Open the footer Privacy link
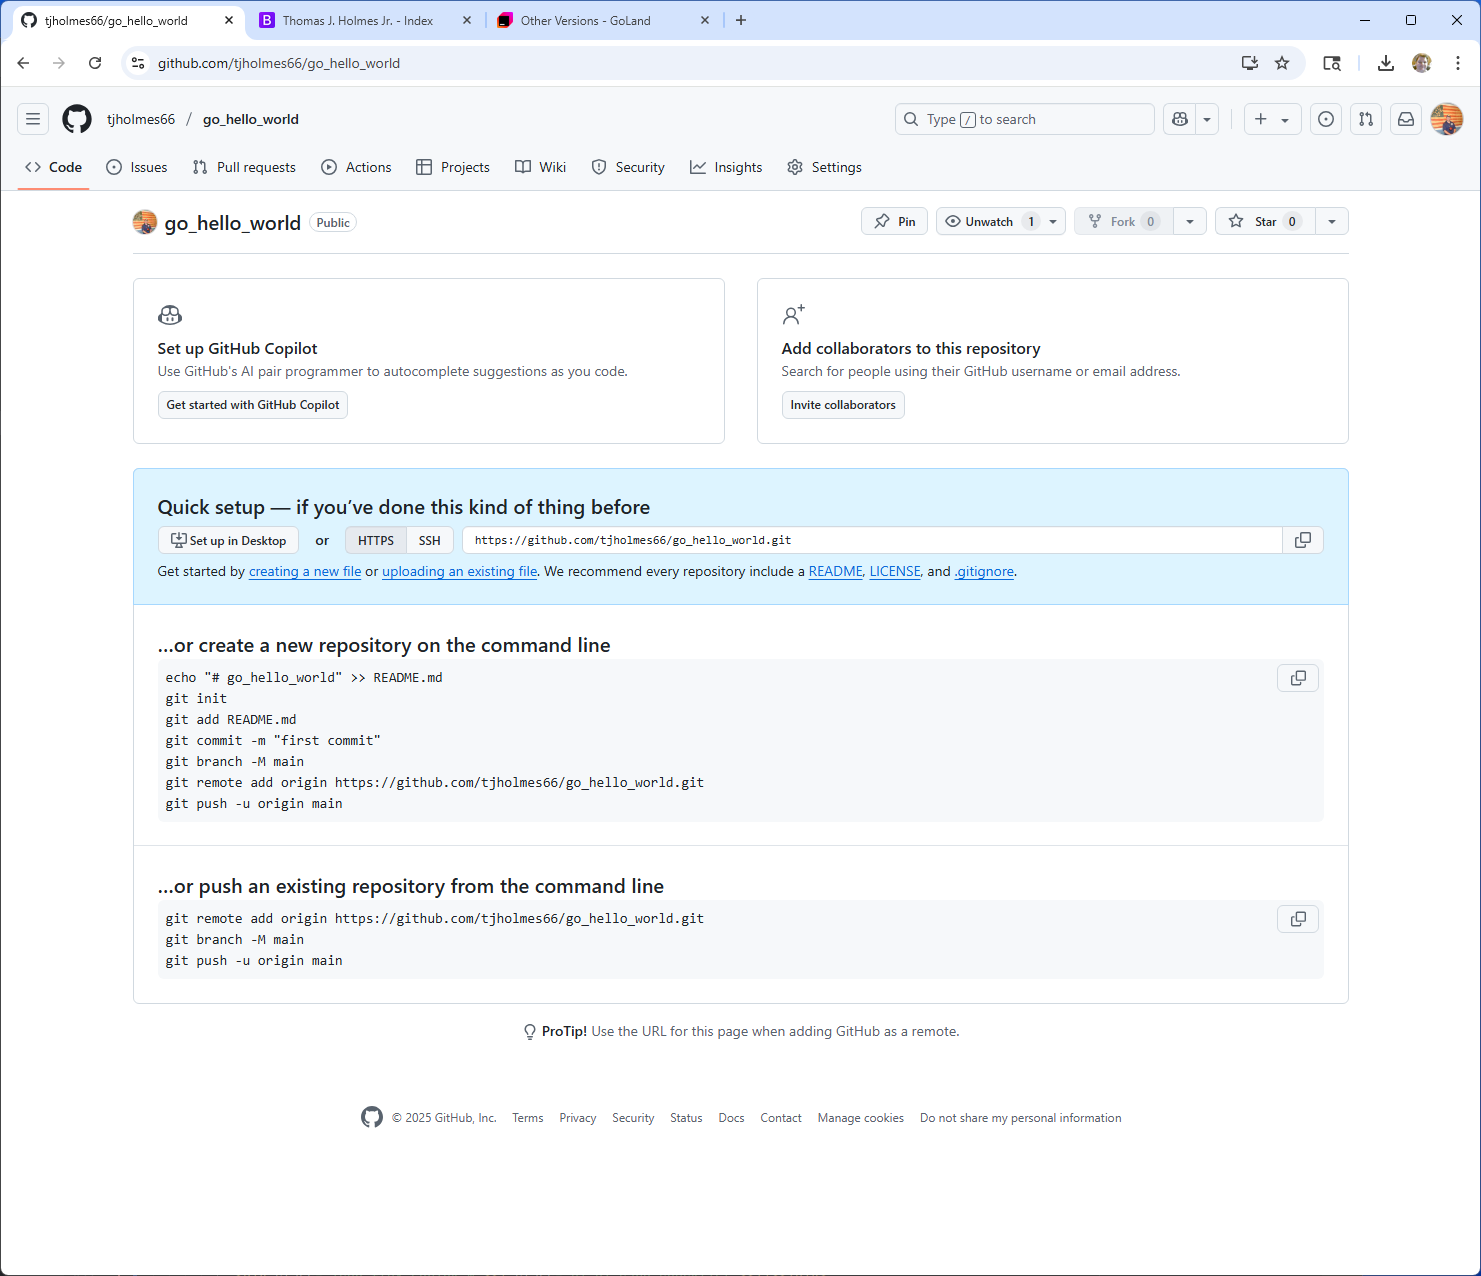Image resolution: width=1481 pixels, height=1276 pixels. pyautogui.click(x=578, y=1118)
